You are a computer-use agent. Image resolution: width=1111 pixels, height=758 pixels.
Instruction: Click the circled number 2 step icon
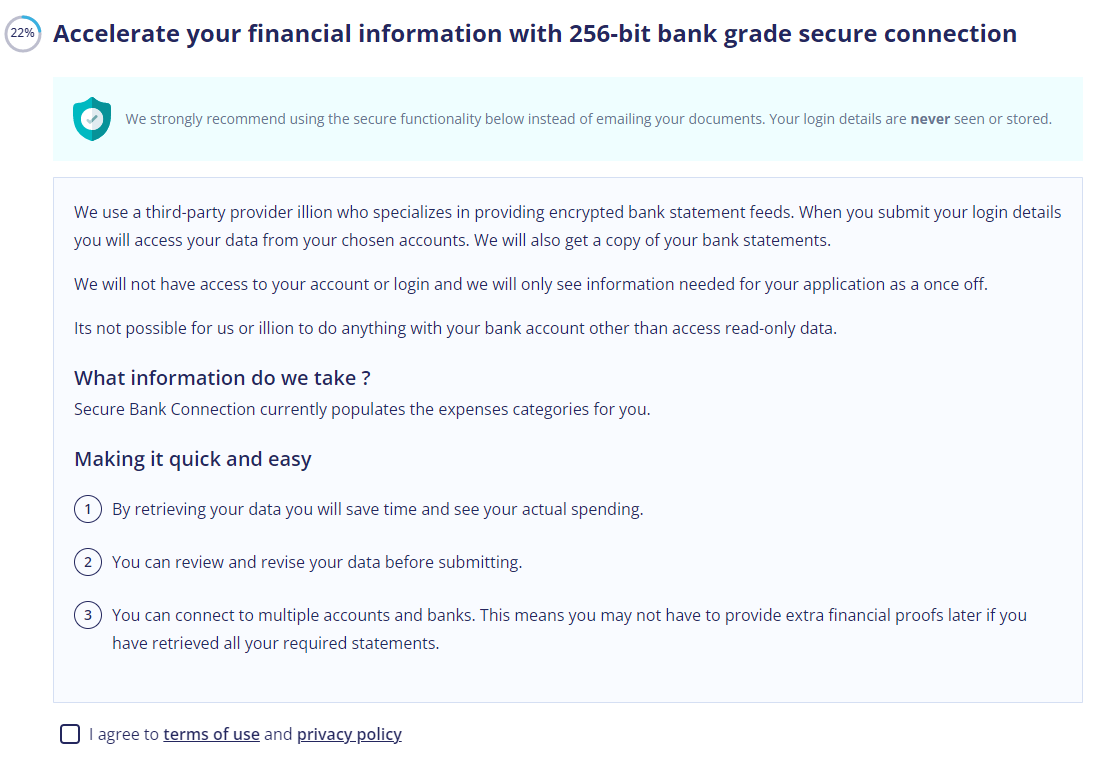tap(88, 562)
